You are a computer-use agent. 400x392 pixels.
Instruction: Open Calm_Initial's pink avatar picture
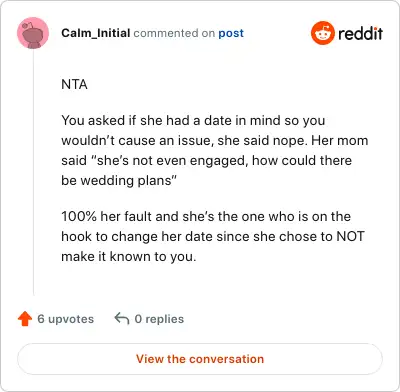tap(33, 33)
